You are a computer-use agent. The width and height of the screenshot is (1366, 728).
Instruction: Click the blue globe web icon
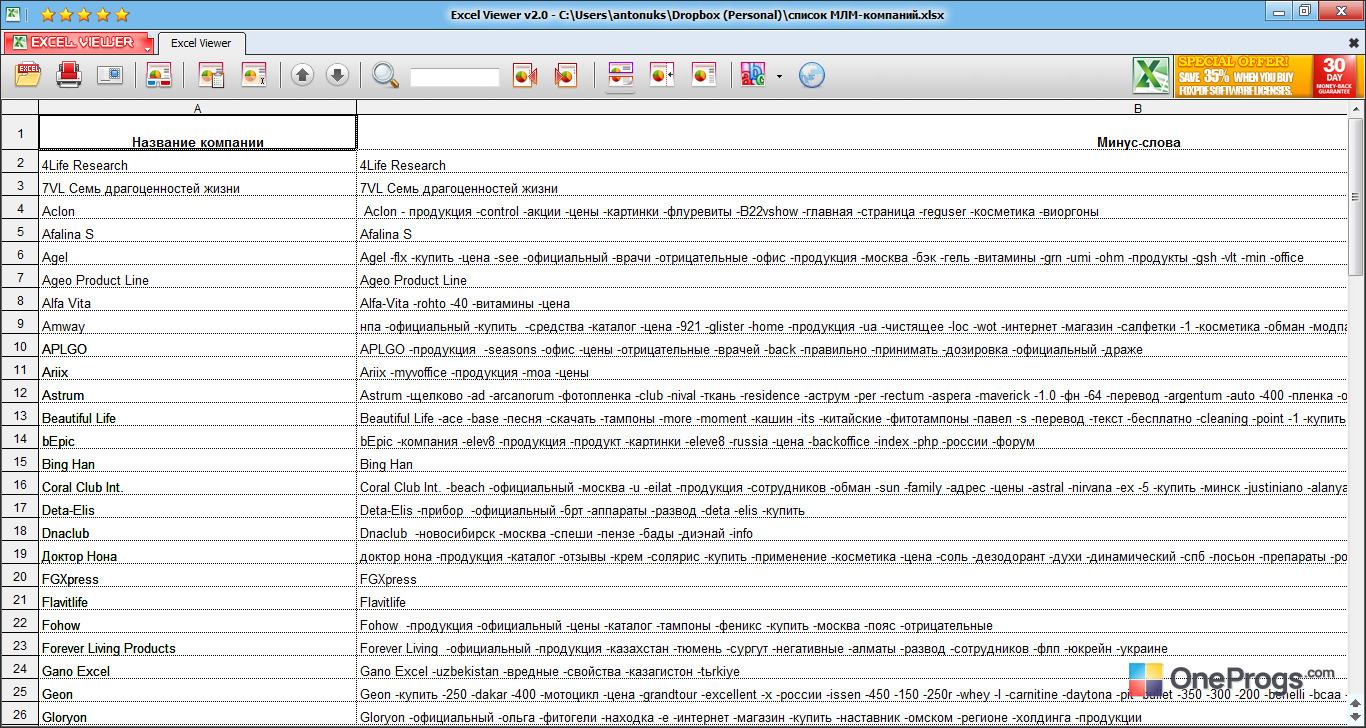[x=812, y=75]
